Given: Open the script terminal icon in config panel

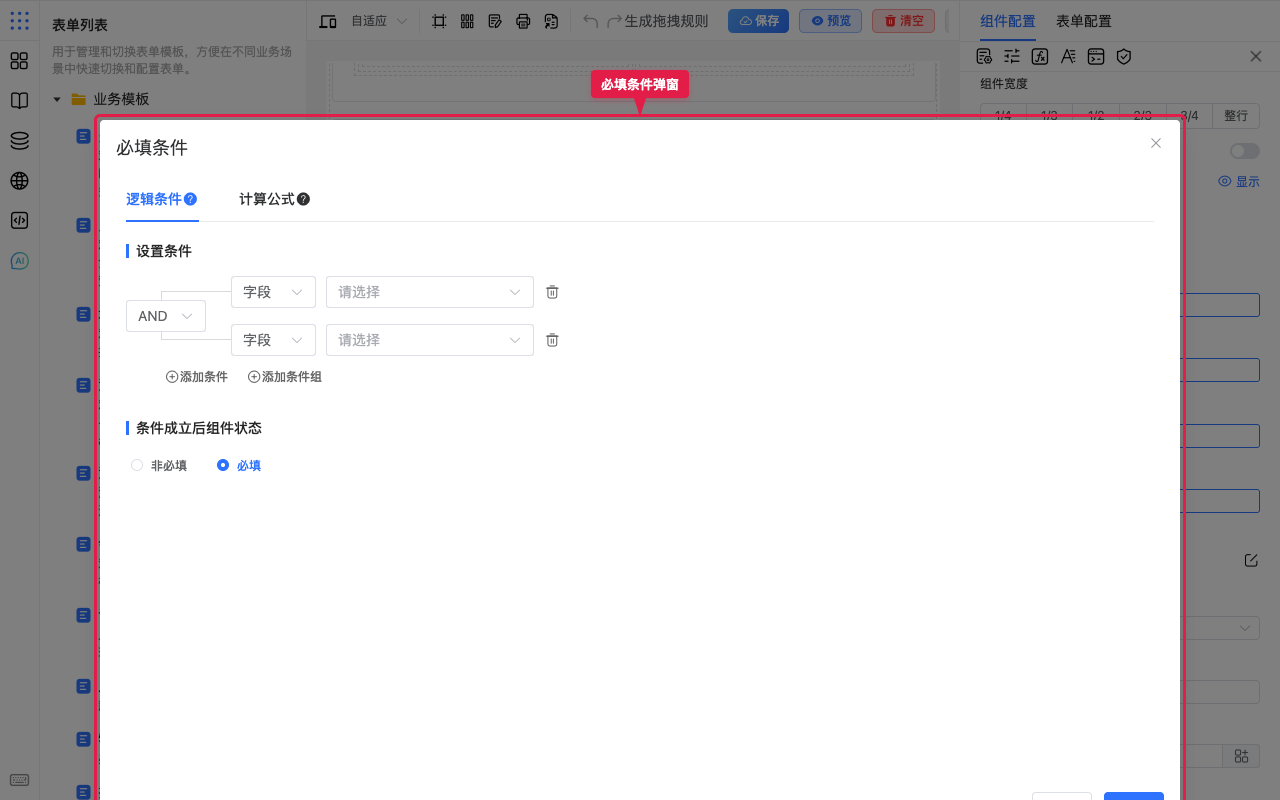Looking at the screenshot, I should [1096, 57].
